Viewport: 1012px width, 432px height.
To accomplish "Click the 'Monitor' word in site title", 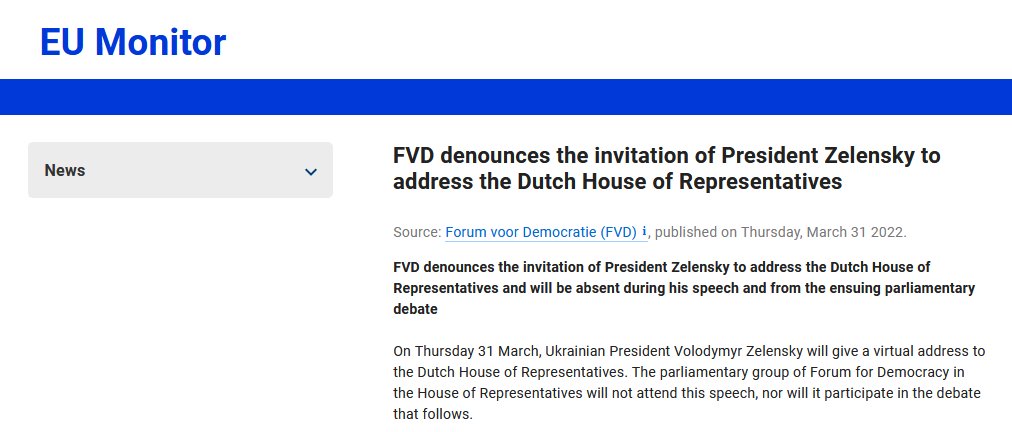I will point(161,42).
